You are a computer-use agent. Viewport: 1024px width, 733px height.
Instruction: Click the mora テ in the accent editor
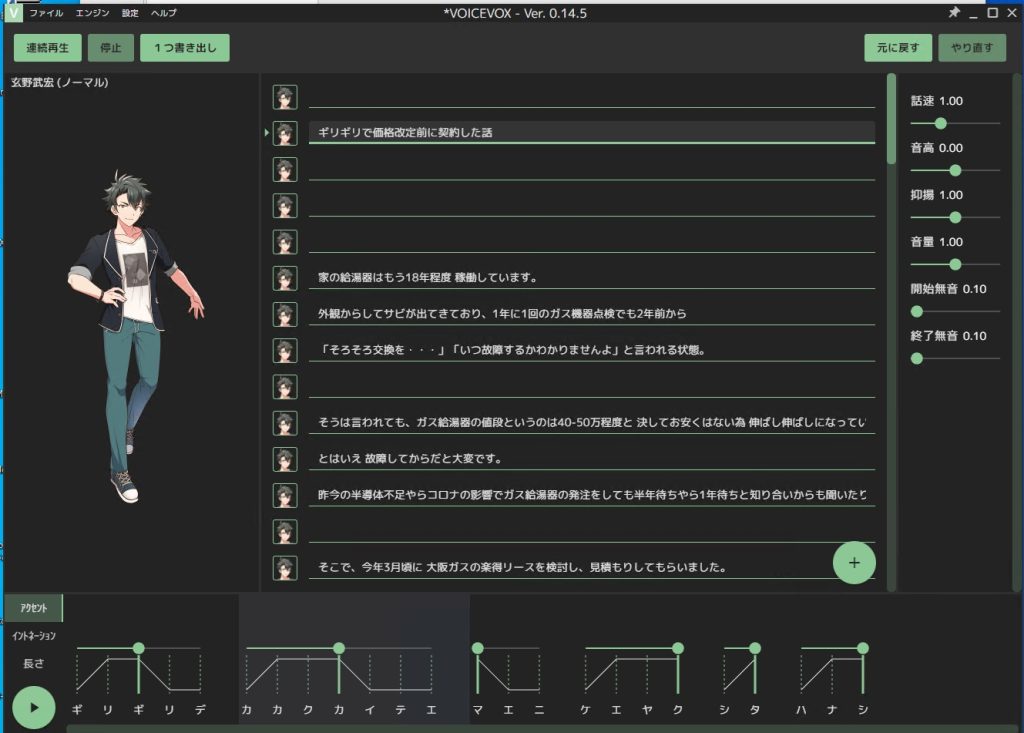[x=400, y=709]
